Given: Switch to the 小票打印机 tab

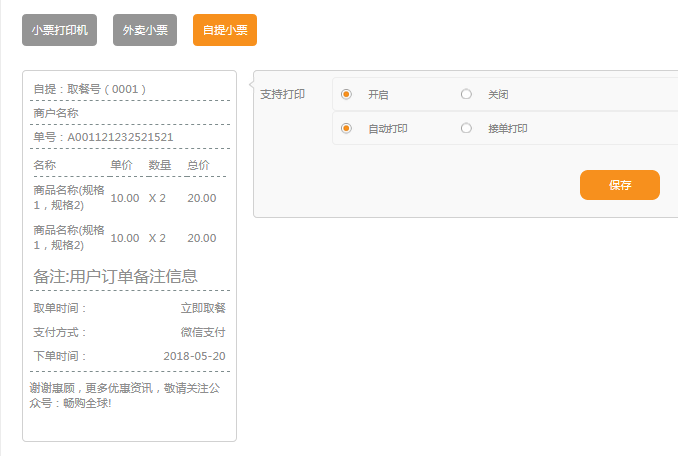Looking at the screenshot, I should (x=59, y=30).
